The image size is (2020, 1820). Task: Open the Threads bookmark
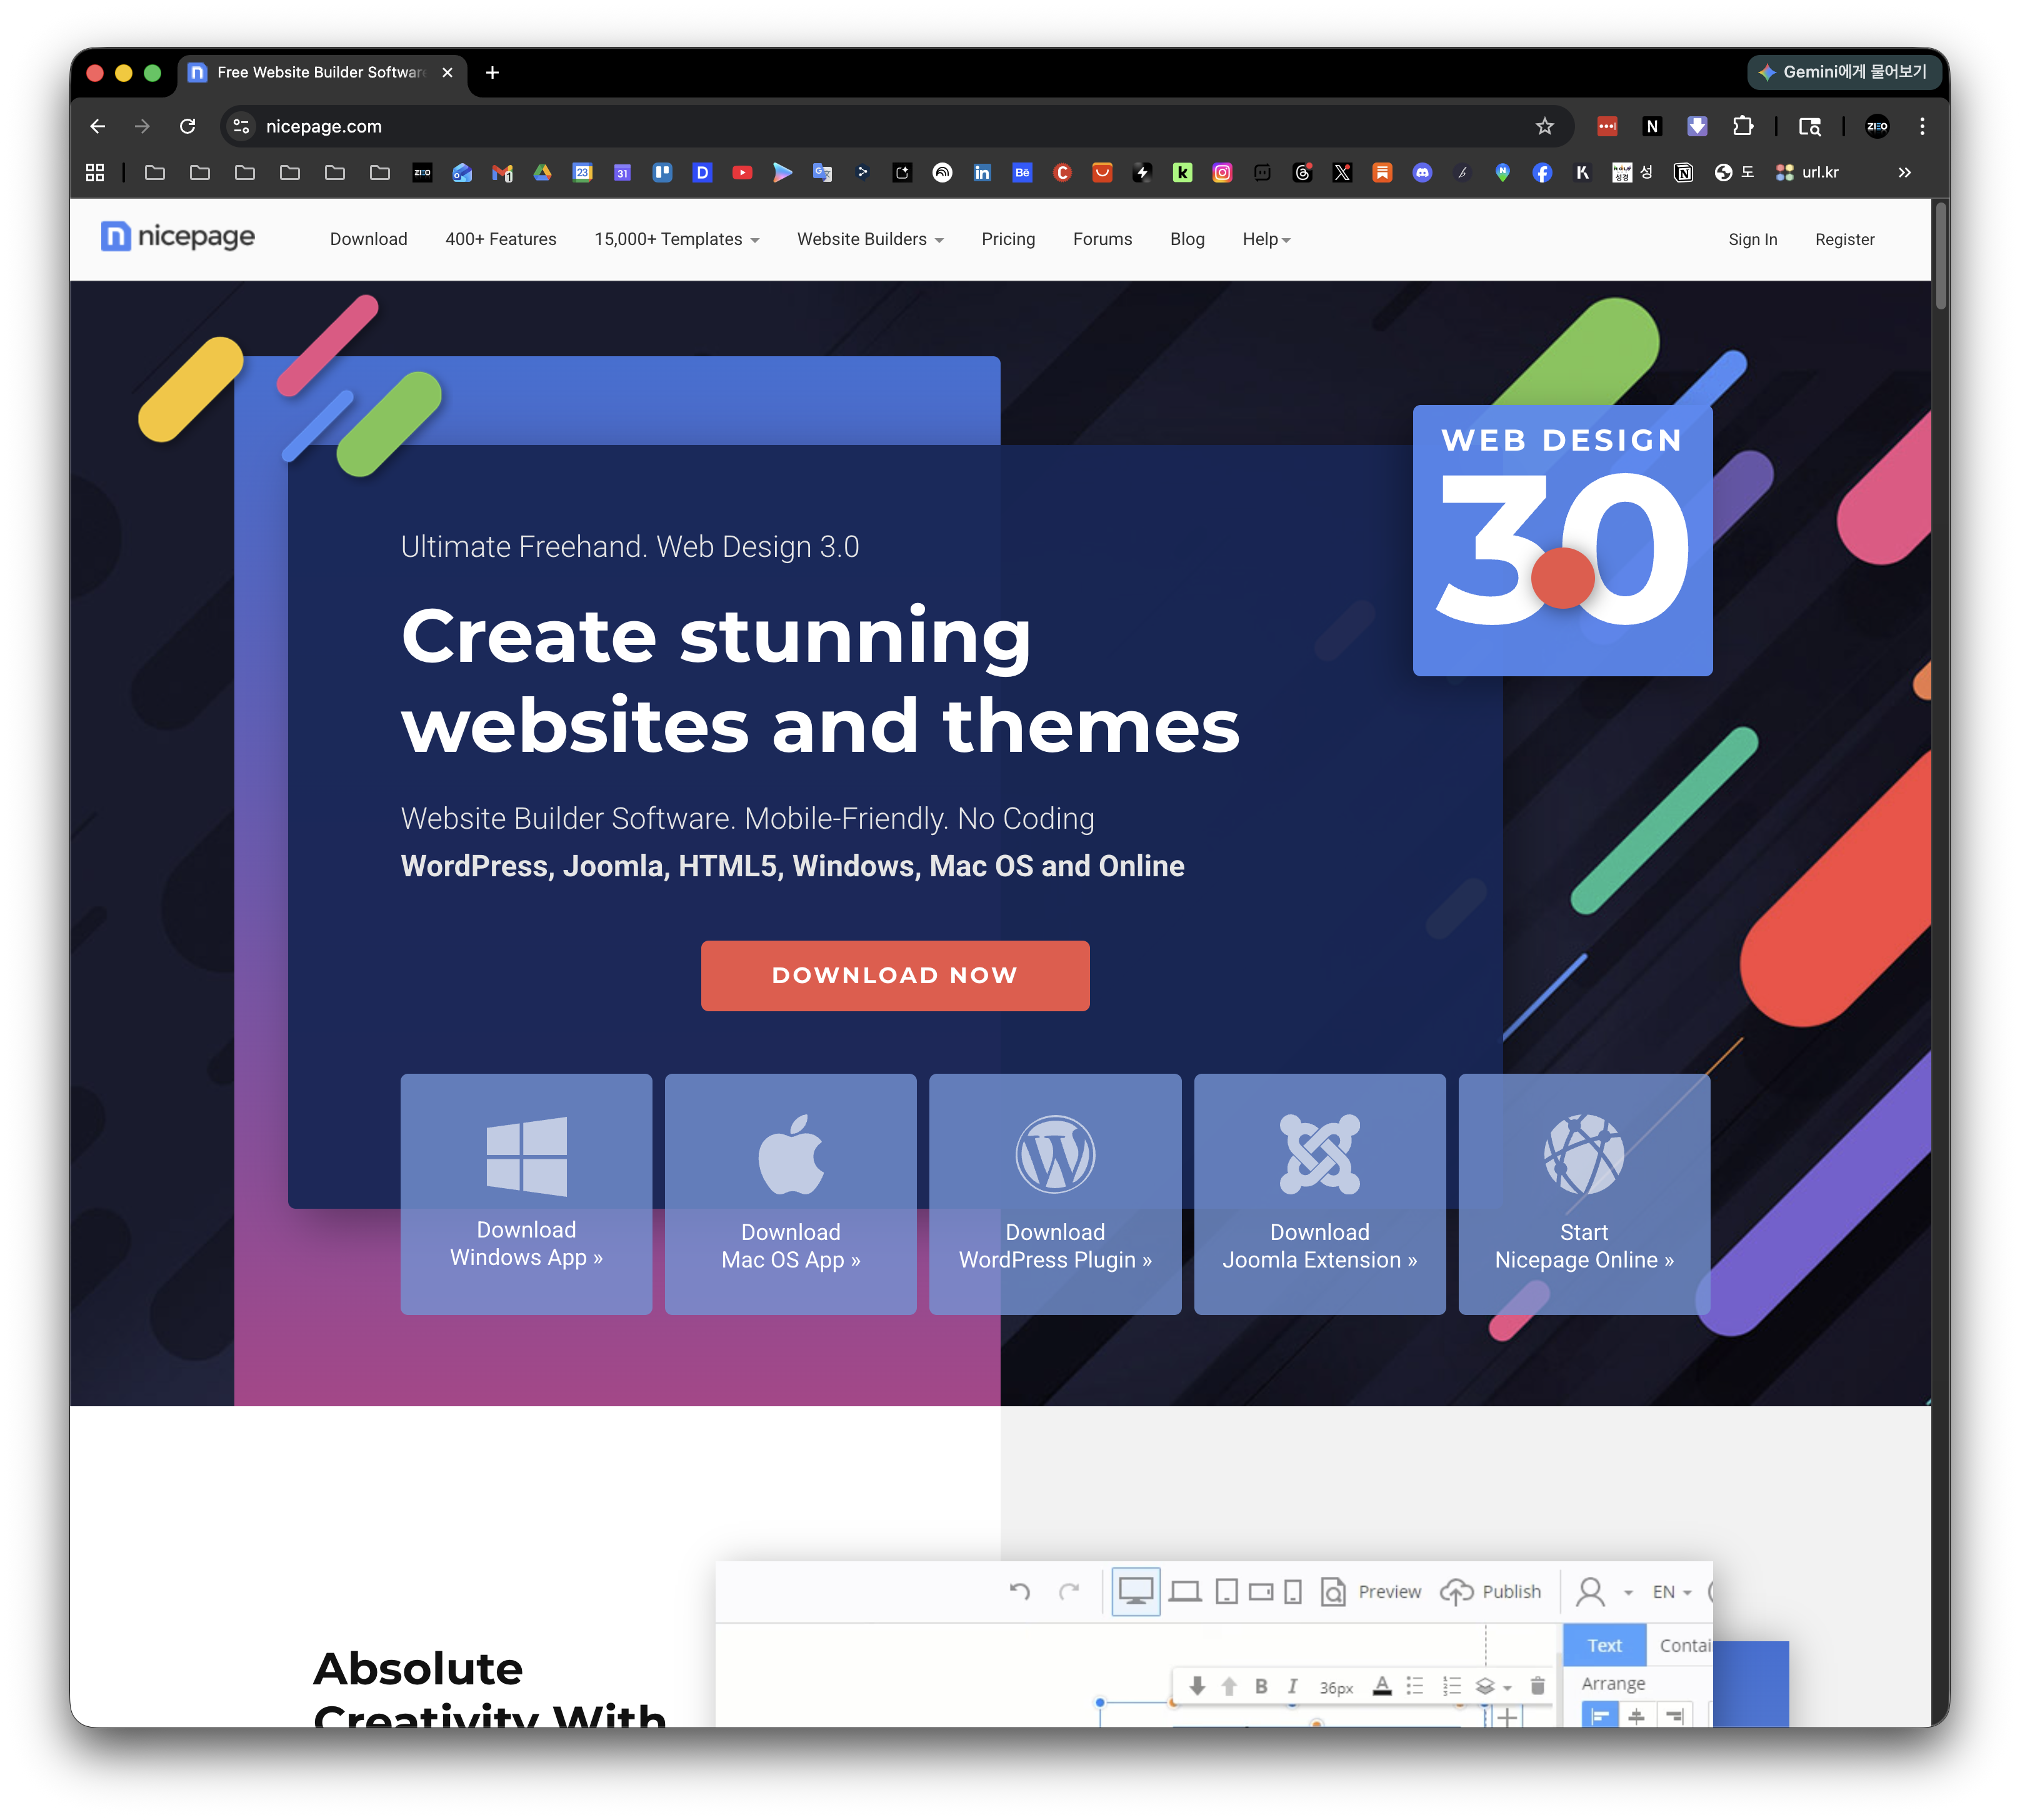[x=1302, y=173]
